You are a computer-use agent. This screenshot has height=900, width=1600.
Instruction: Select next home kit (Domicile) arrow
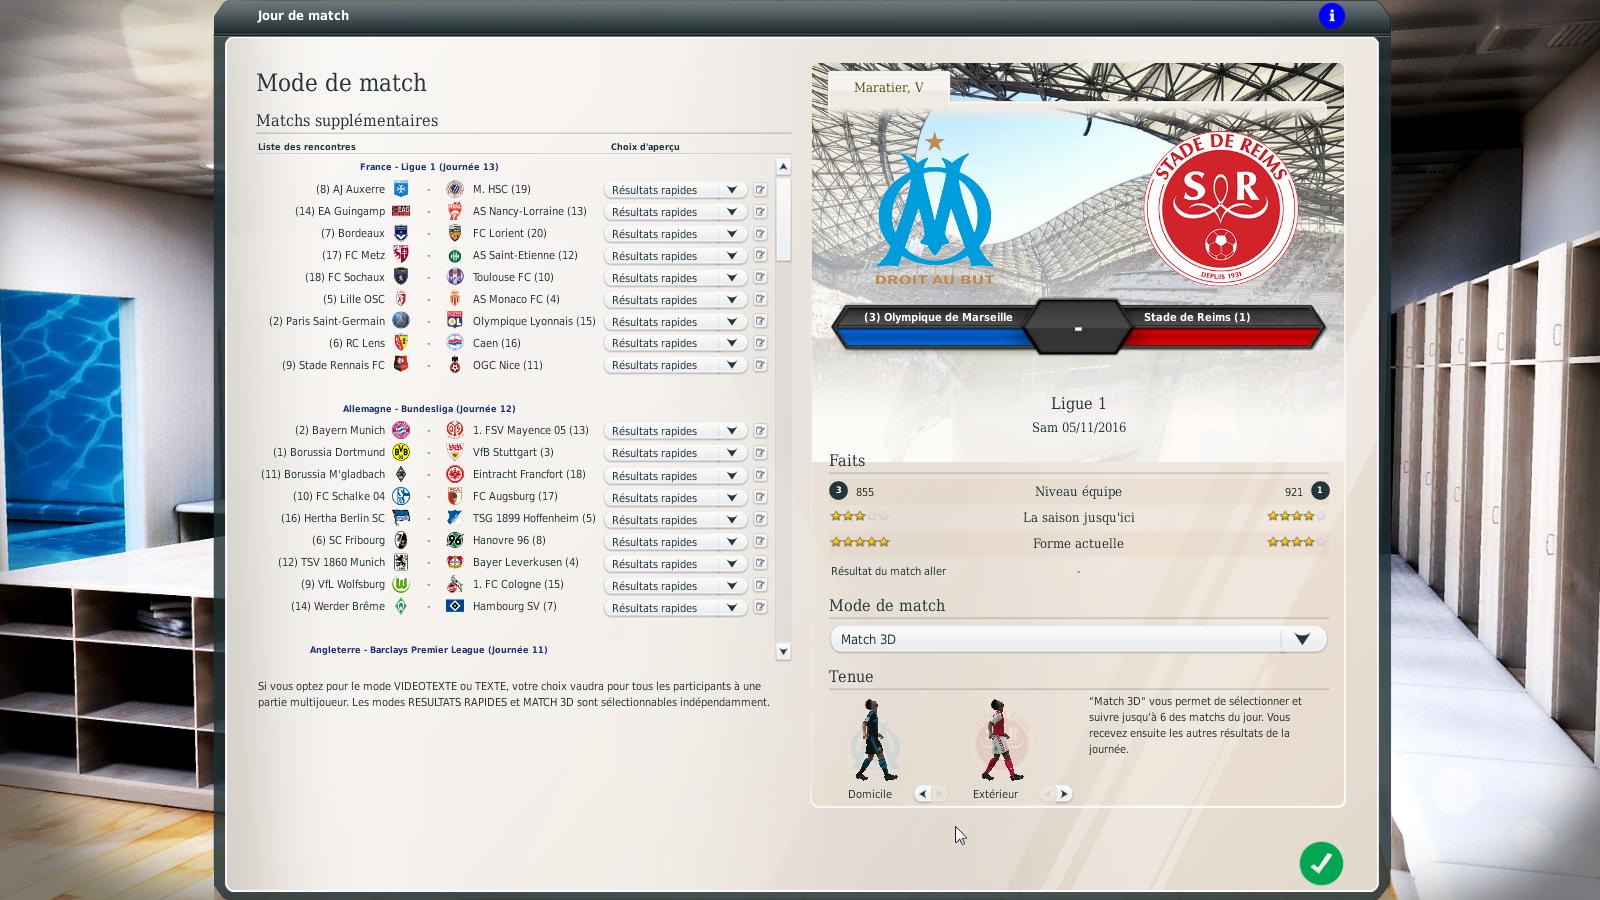click(939, 793)
